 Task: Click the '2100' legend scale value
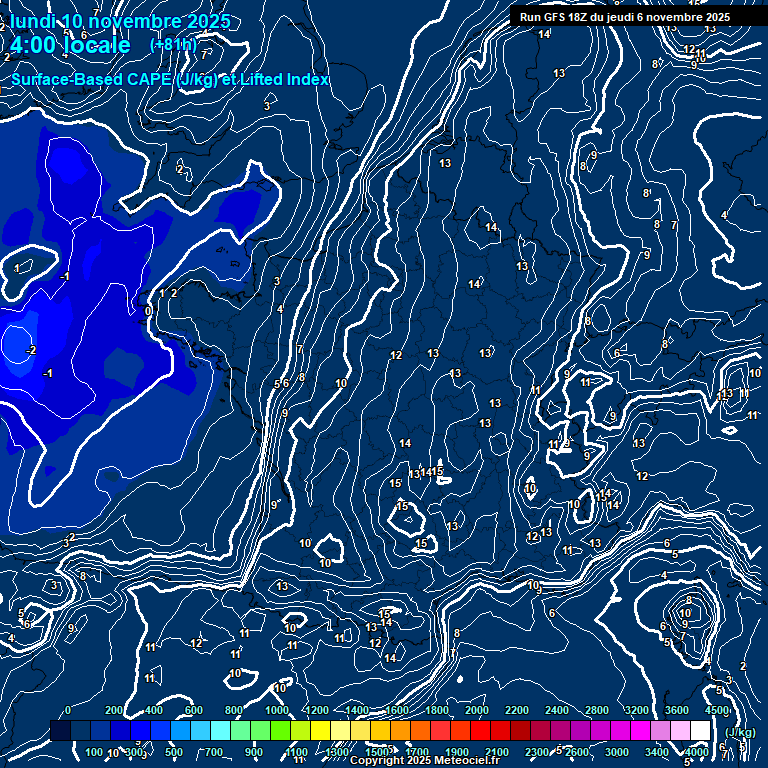(497, 752)
